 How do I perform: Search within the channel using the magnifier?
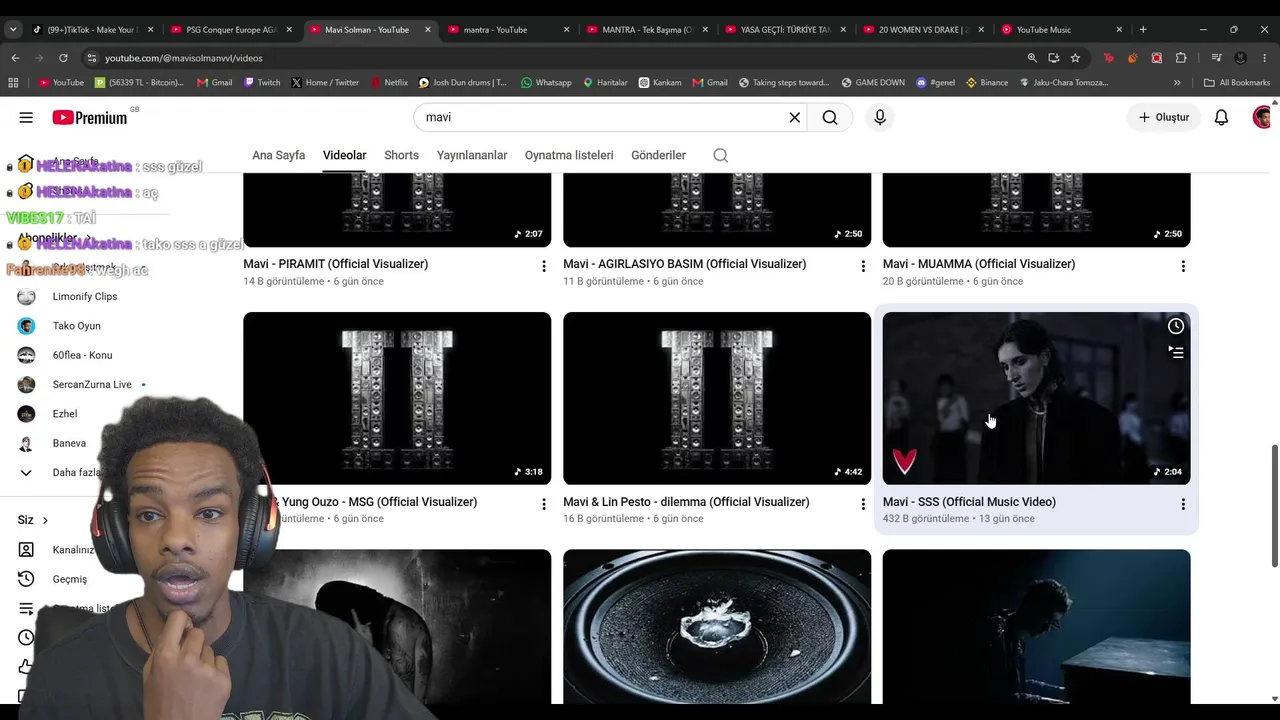tap(720, 155)
